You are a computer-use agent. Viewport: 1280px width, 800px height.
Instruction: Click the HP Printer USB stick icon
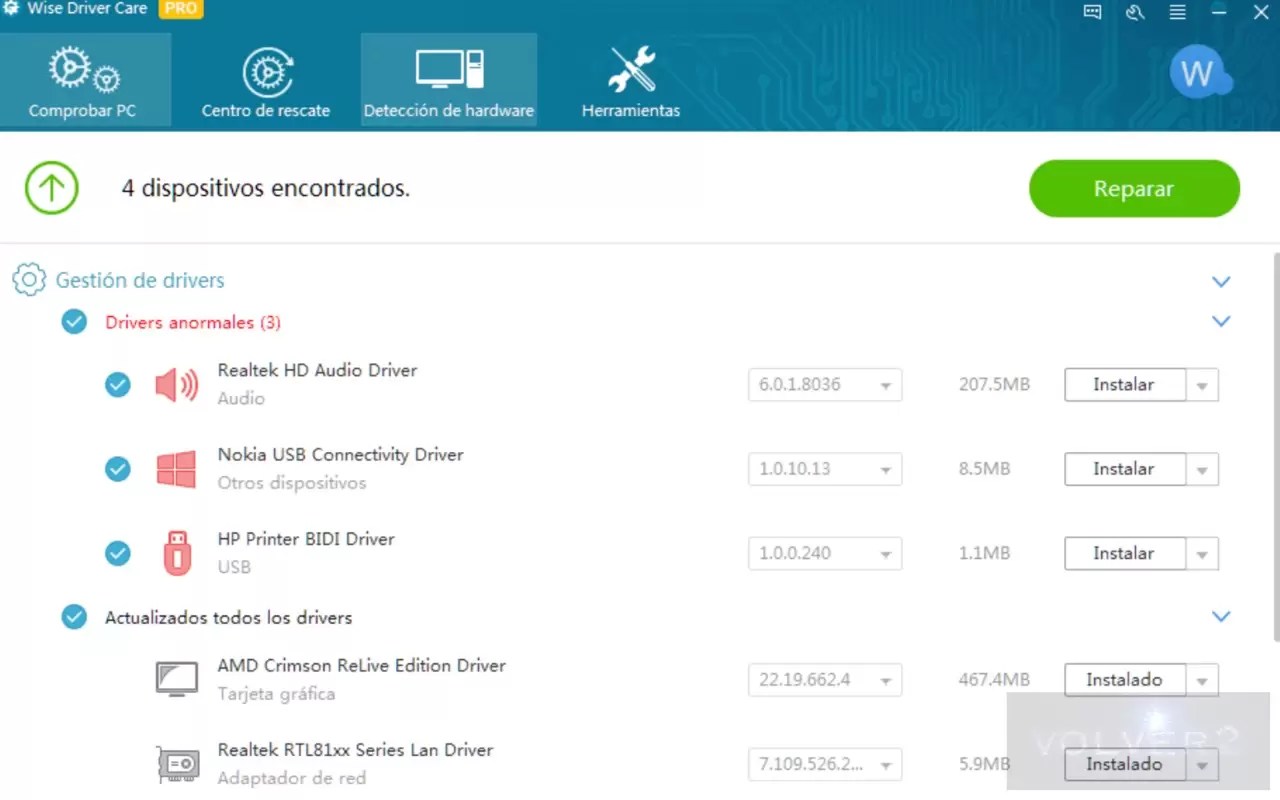click(x=177, y=553)
